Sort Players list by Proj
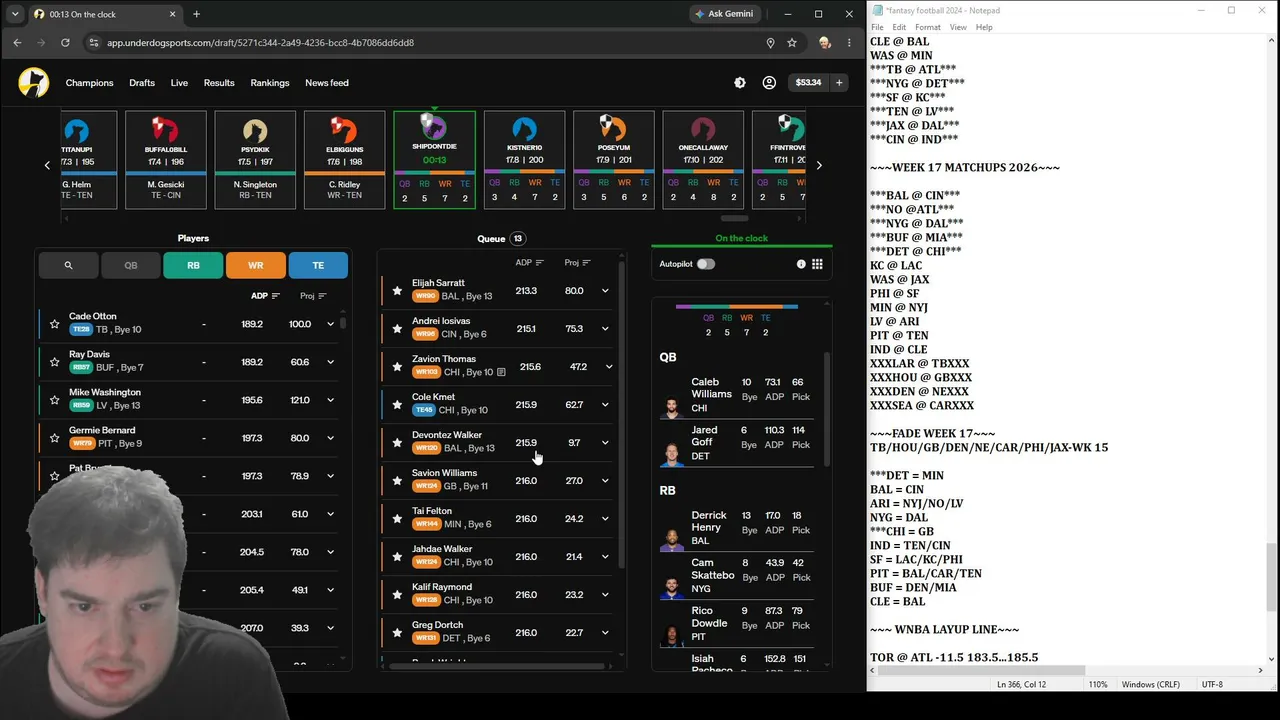This screenshot has height=720, width=1280. click(x=313, y=296)
